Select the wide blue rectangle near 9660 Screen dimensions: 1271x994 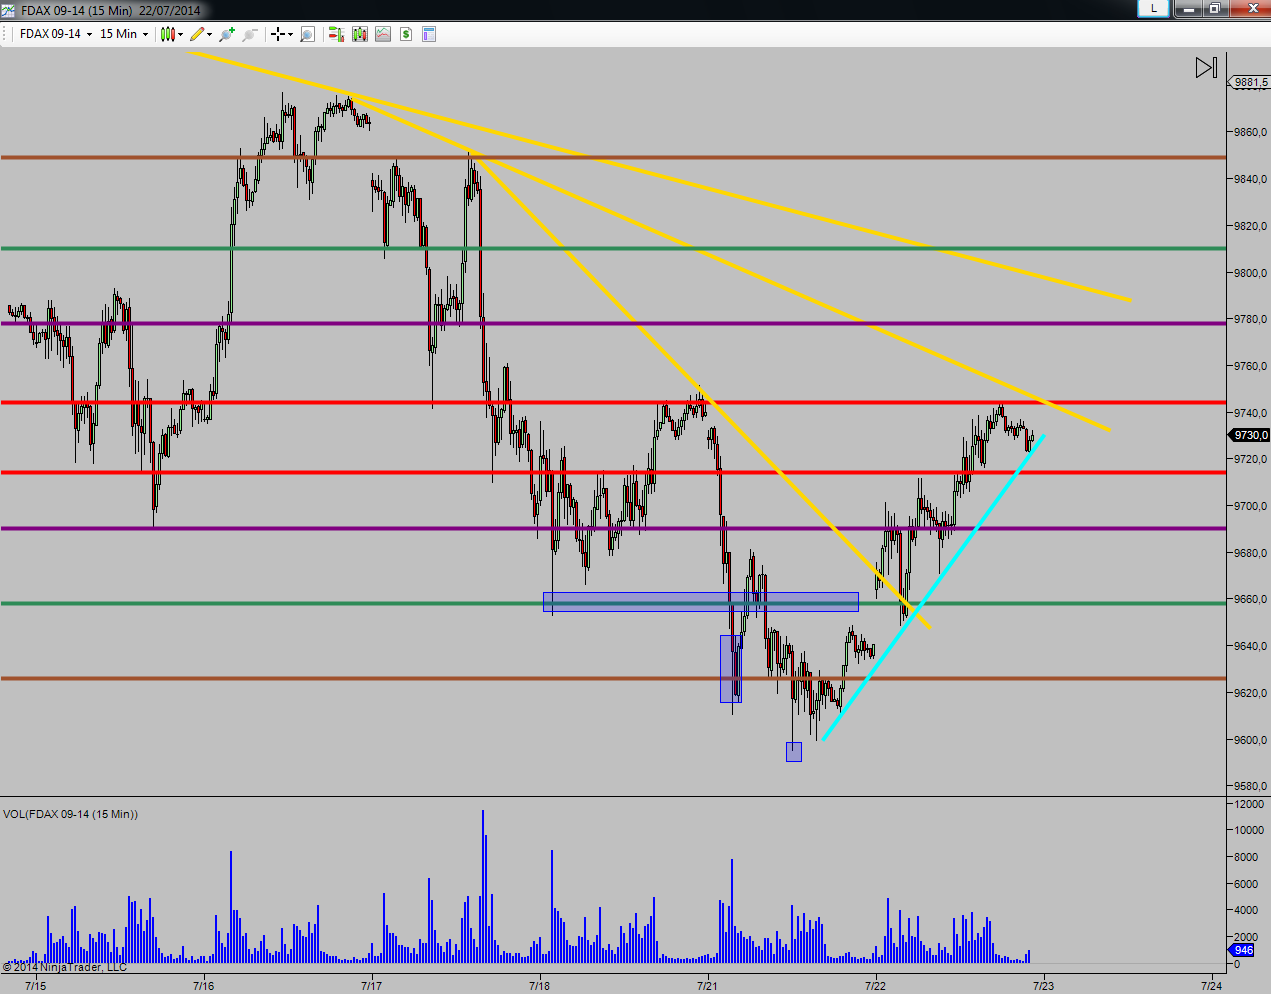coord(700,602)
